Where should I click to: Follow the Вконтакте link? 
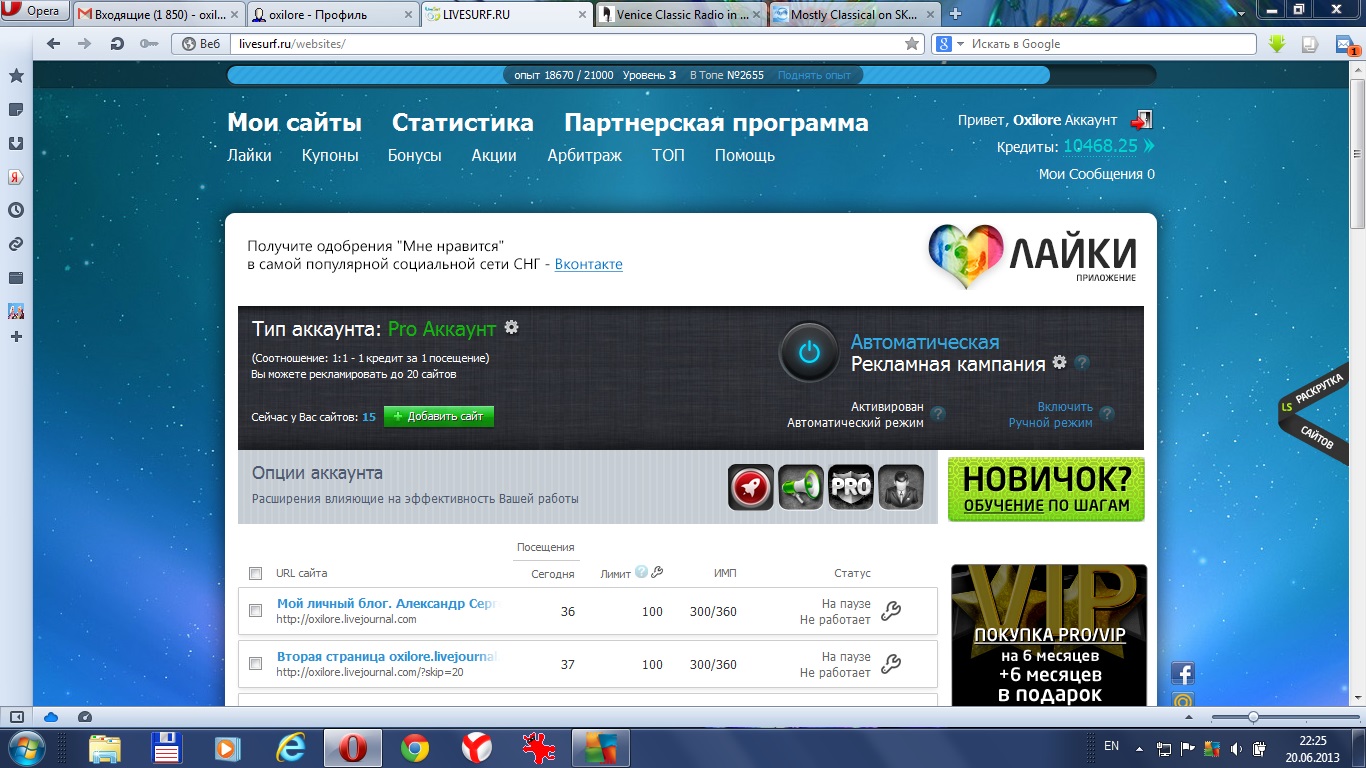pyautogui.click(x=589, y=264)
